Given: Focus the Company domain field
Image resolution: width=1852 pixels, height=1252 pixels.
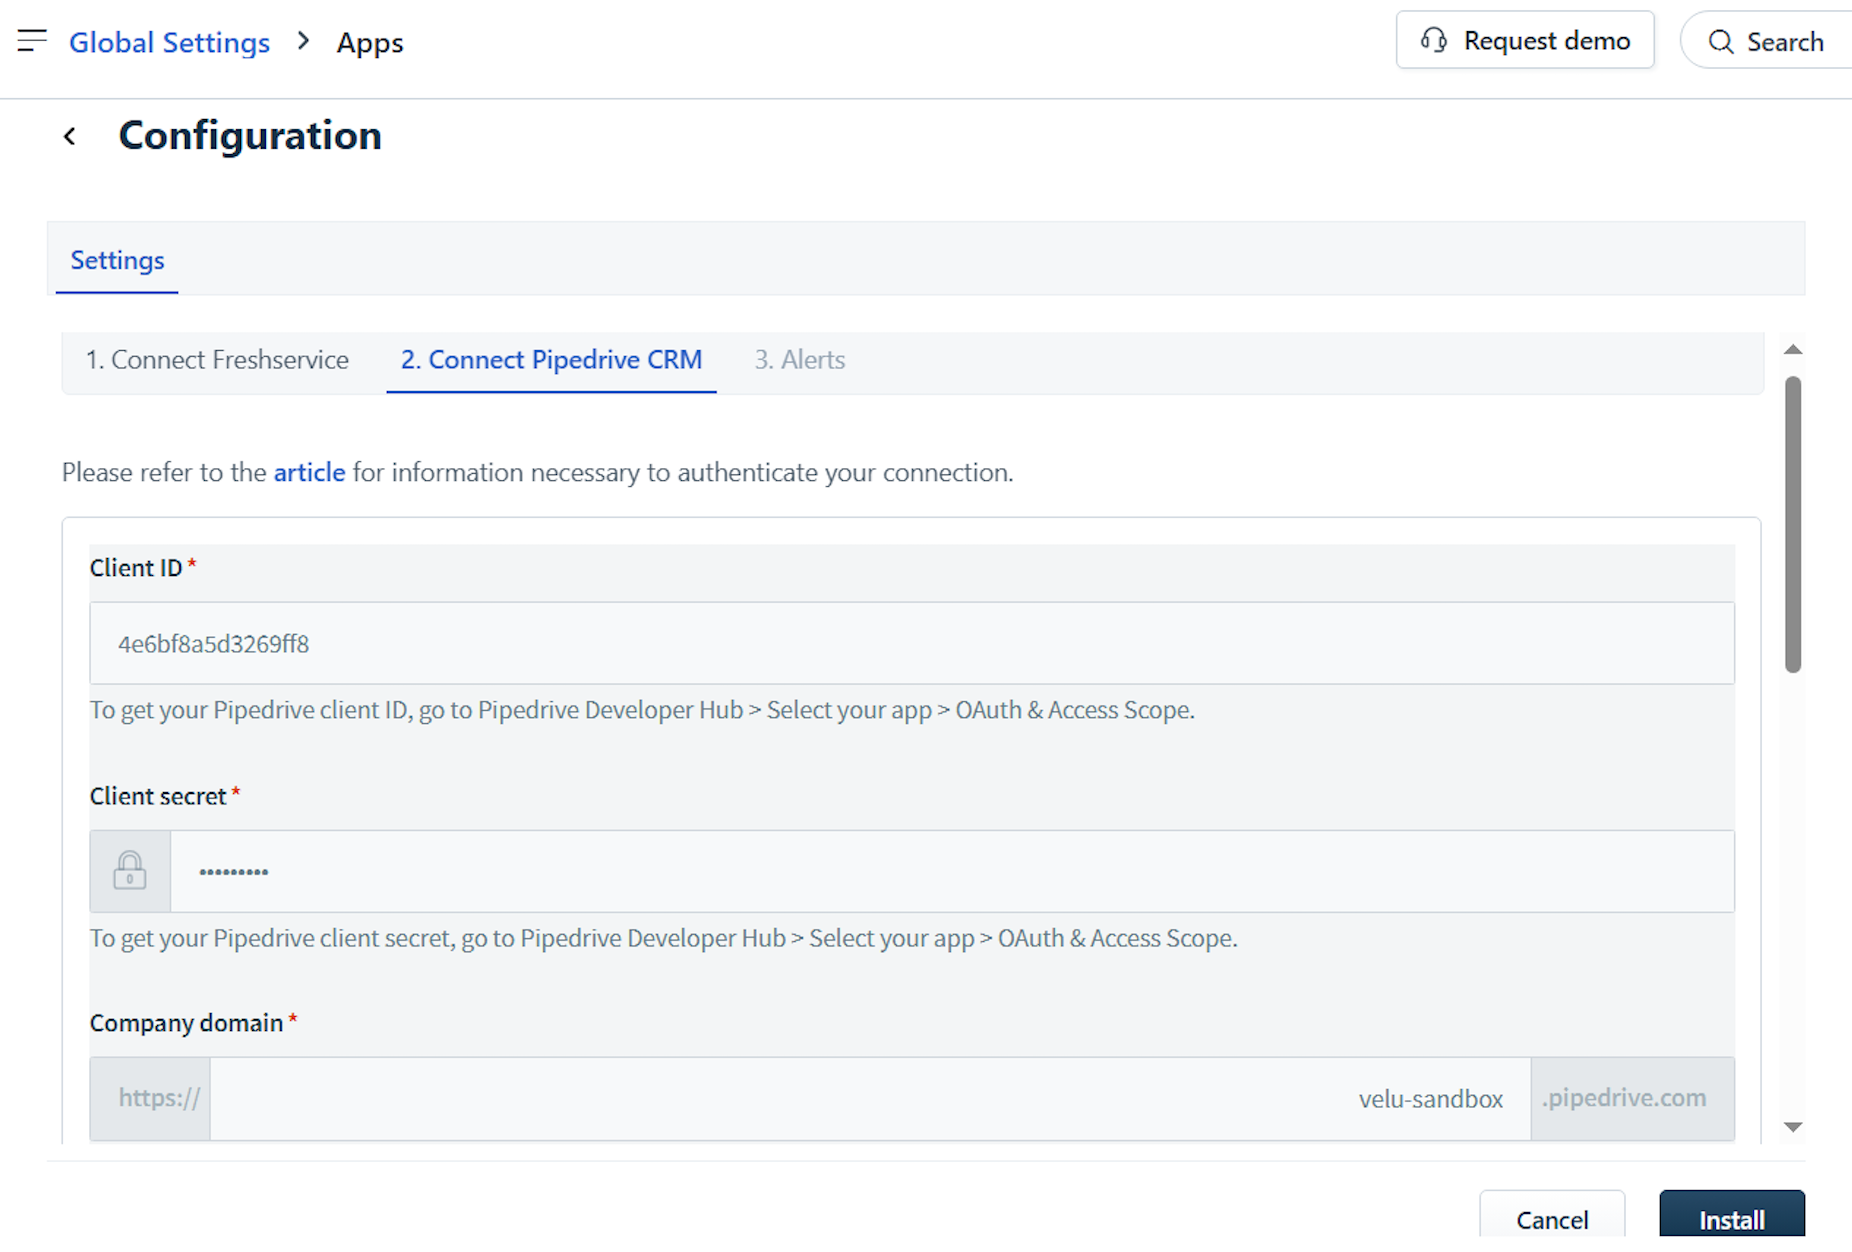Looking at the screenshot, I should pos(870,1099).
